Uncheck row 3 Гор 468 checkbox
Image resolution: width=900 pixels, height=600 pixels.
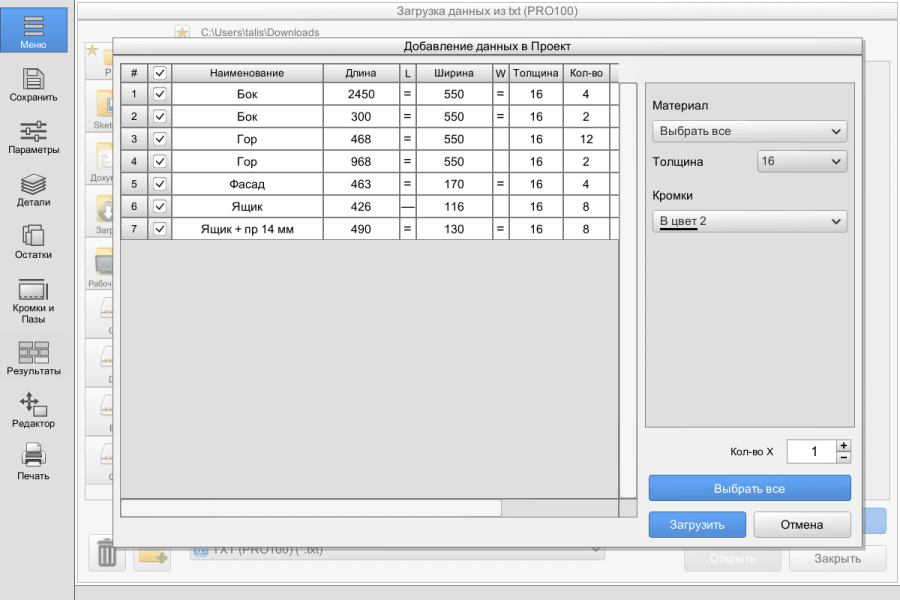(160, 139)
